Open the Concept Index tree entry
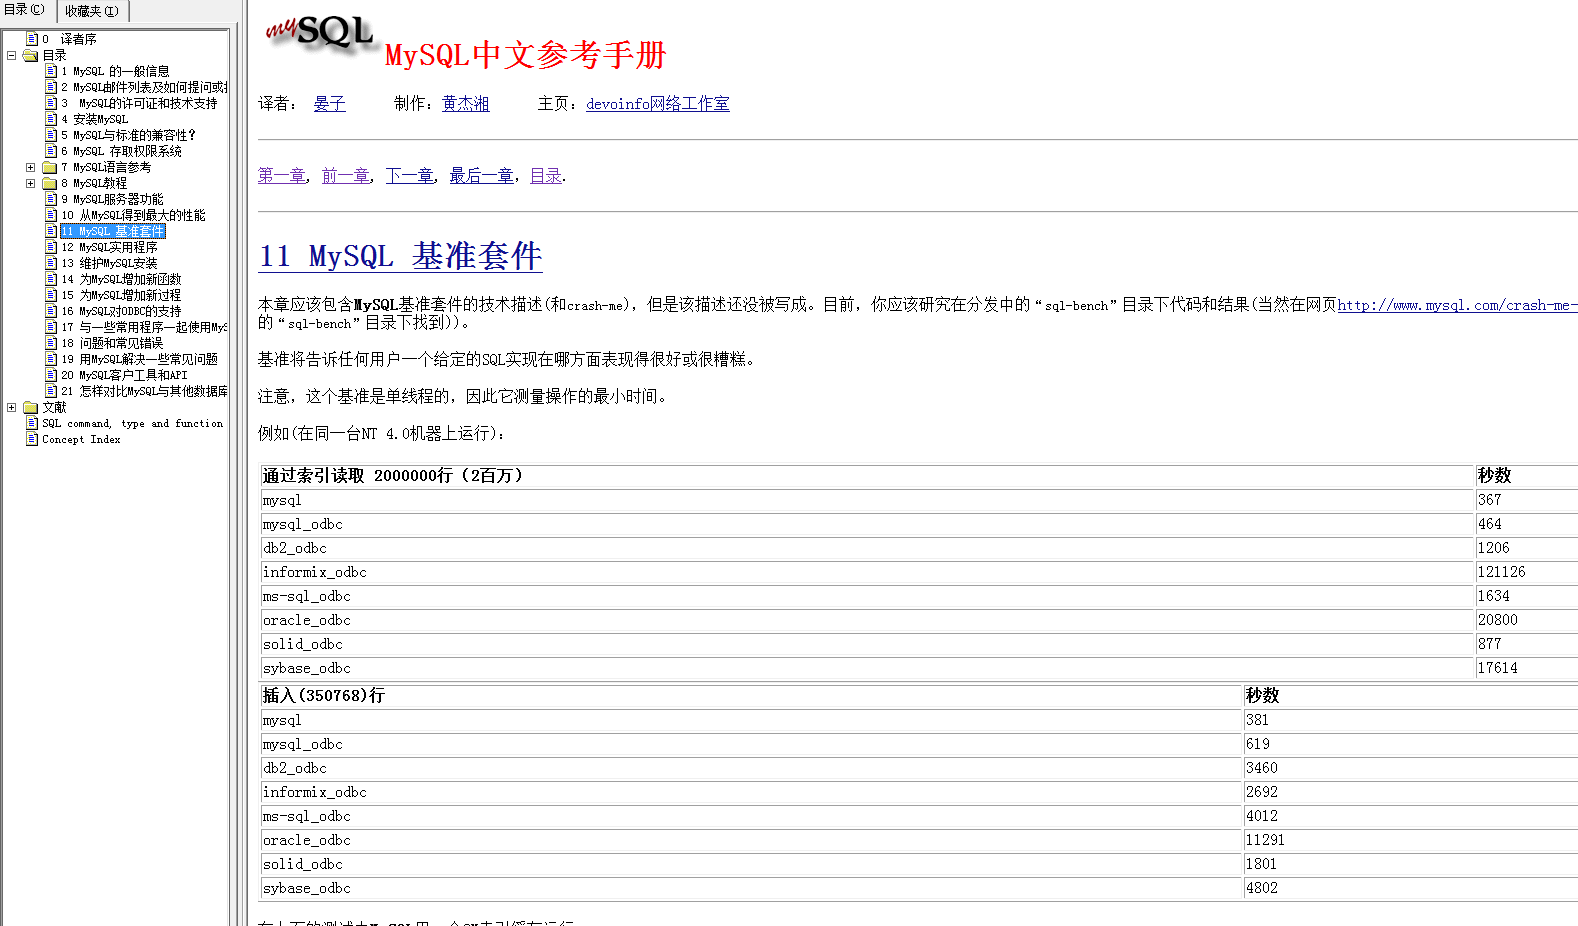The width and height of the screenshot is (1578, 926). pyautogui.click(x=81, y=439)
